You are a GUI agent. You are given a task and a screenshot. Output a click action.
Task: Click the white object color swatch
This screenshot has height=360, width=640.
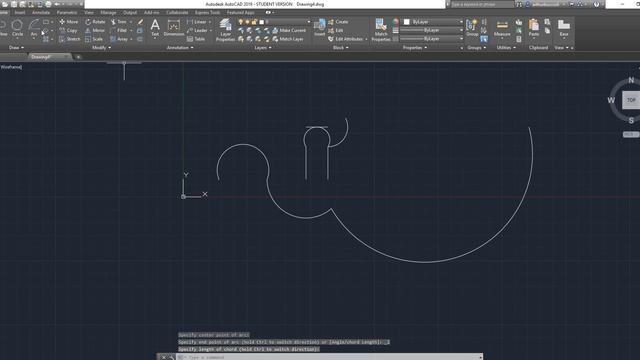coord(407,22)
